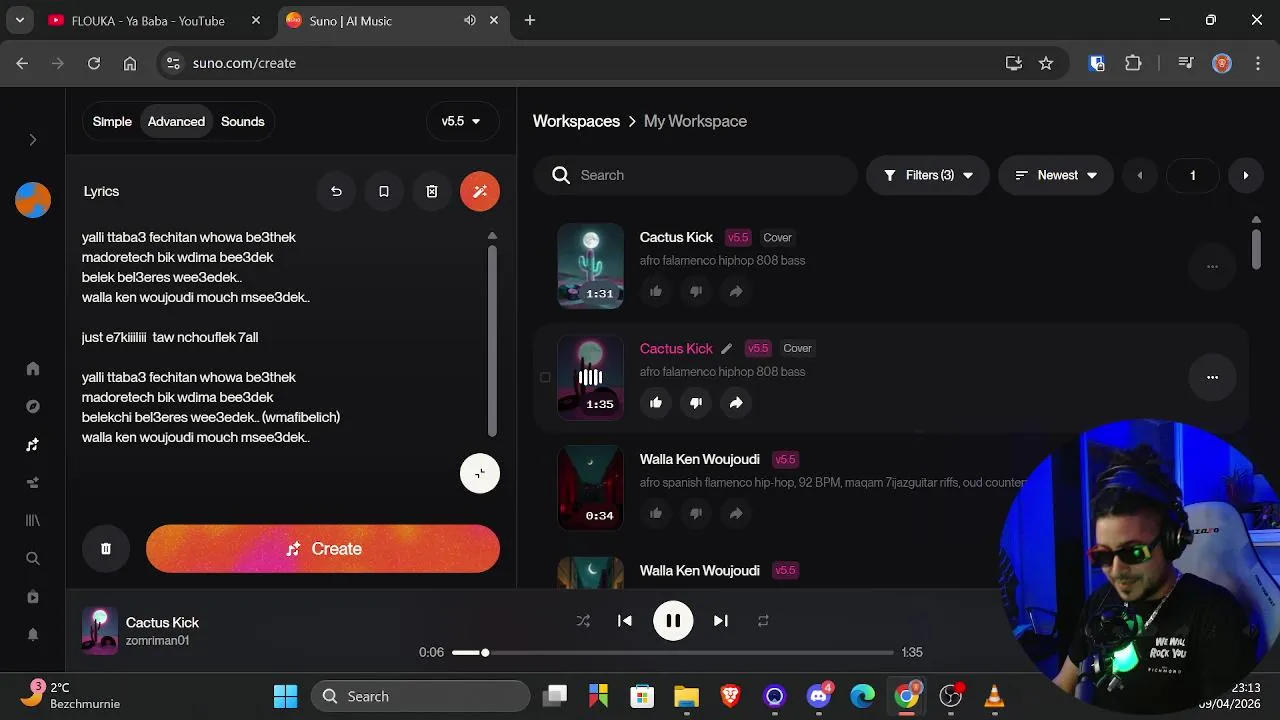Open Chrome media control icon in toolbar
This screenshot has height=720, width=1280.
click(x=1186, y=63)
